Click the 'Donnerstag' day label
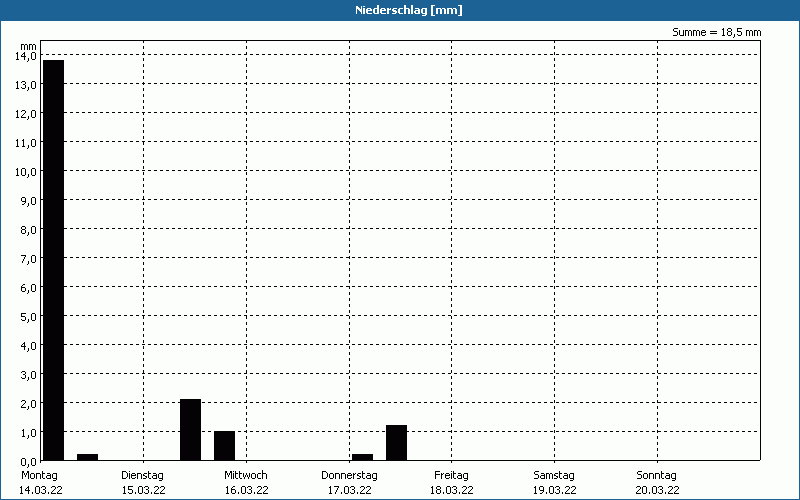 pos(349,476)
